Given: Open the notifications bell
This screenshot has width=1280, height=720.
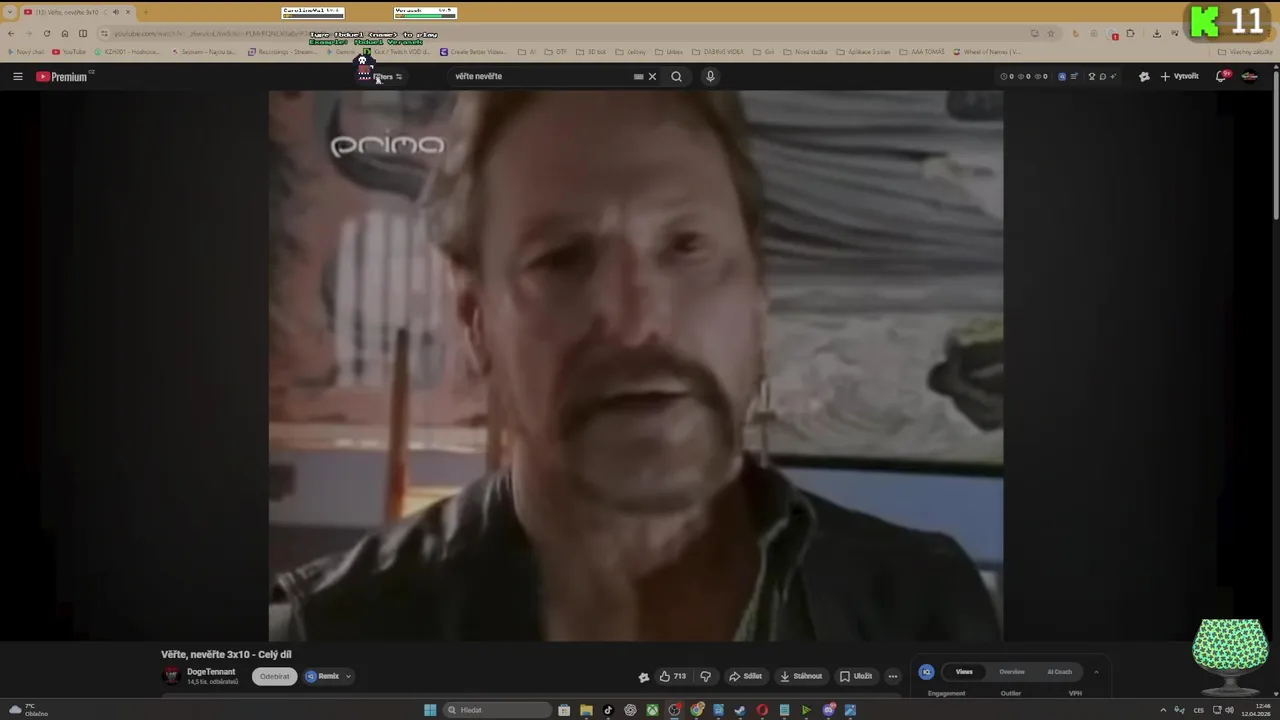Looking at the screenshot, I should pyautogui.click(x=1221, y=76).
